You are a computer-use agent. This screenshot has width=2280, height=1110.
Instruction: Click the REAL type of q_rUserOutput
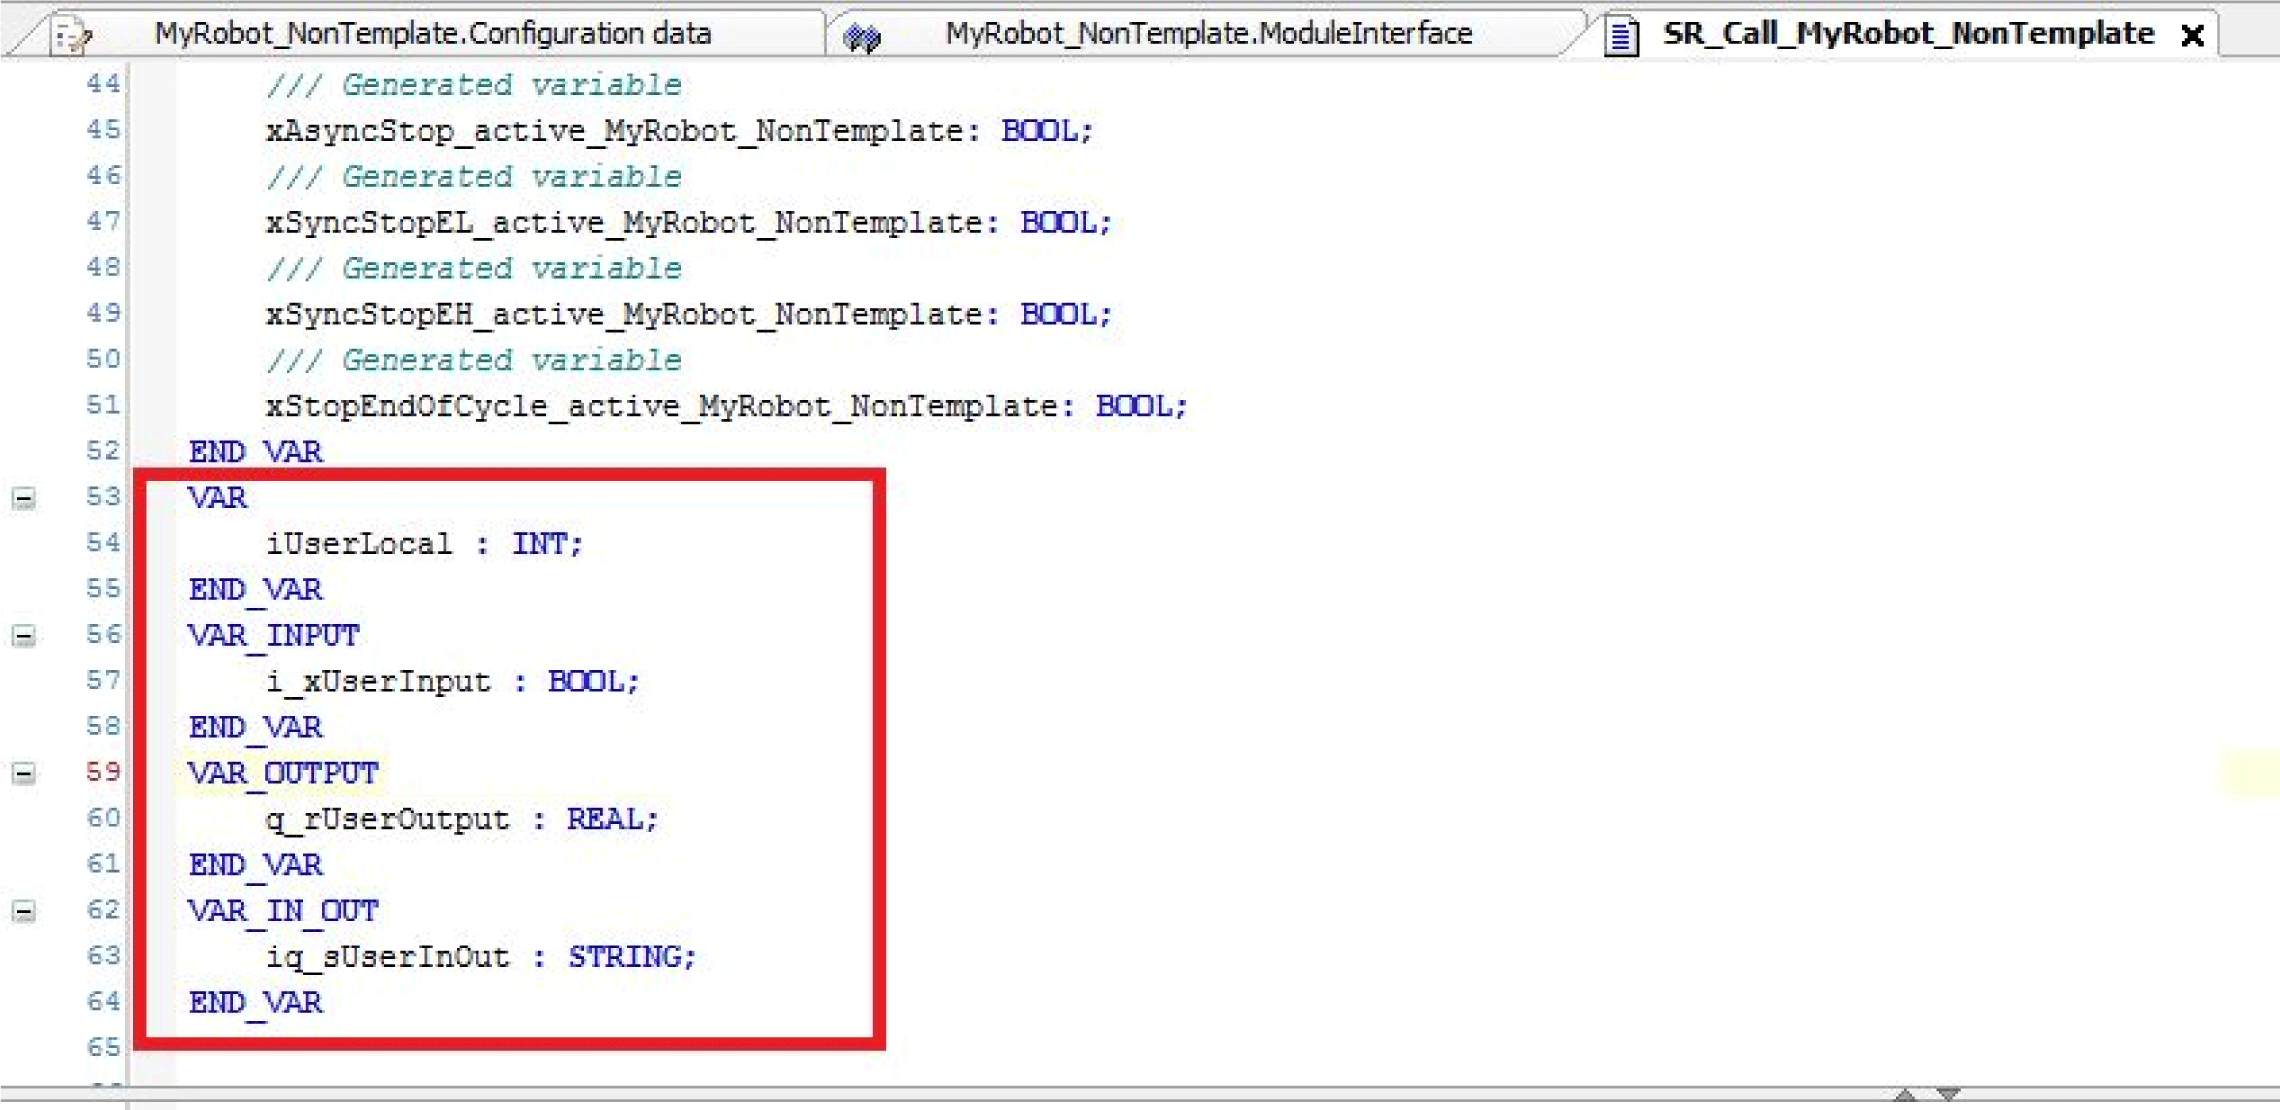point(605,819)
